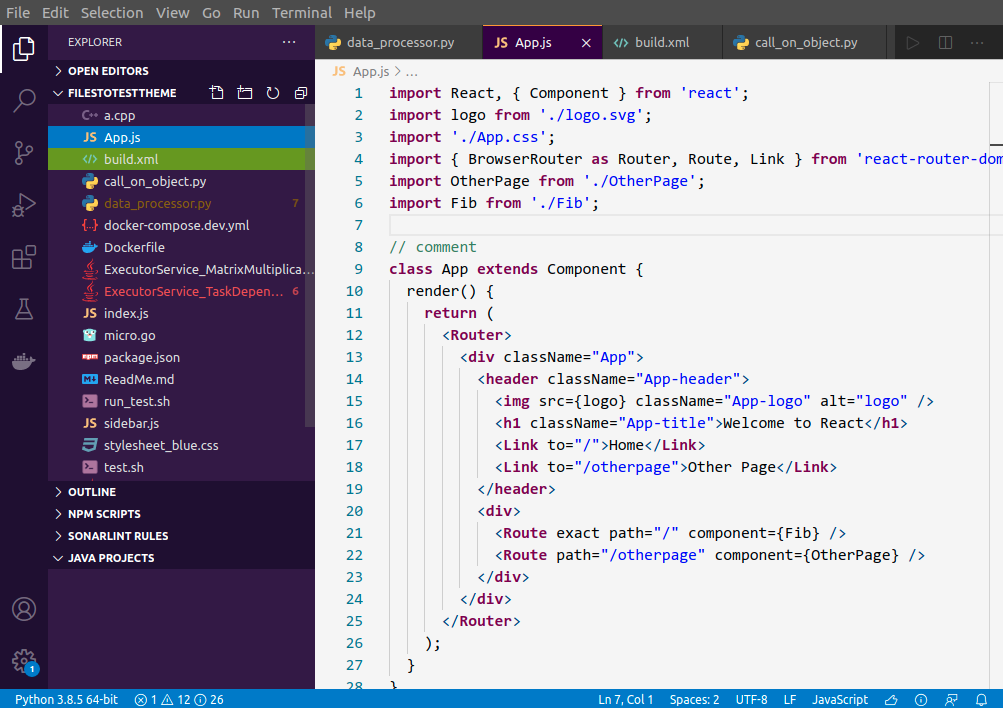This screenshot has height=708, width=1003.
Task: Switch to the build.xml tab
Action: coord(662,43)
